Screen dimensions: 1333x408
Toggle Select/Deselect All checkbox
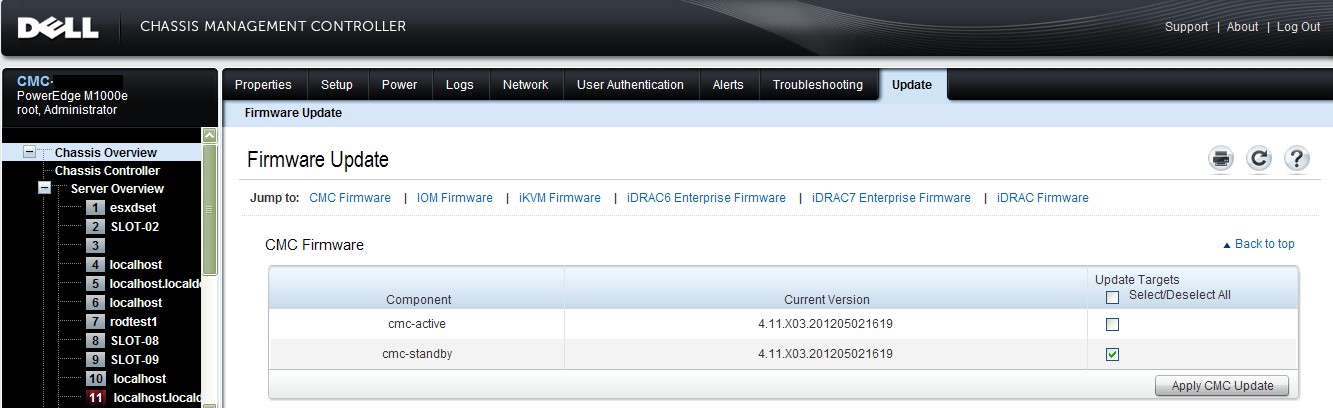tap(1112, 297)
